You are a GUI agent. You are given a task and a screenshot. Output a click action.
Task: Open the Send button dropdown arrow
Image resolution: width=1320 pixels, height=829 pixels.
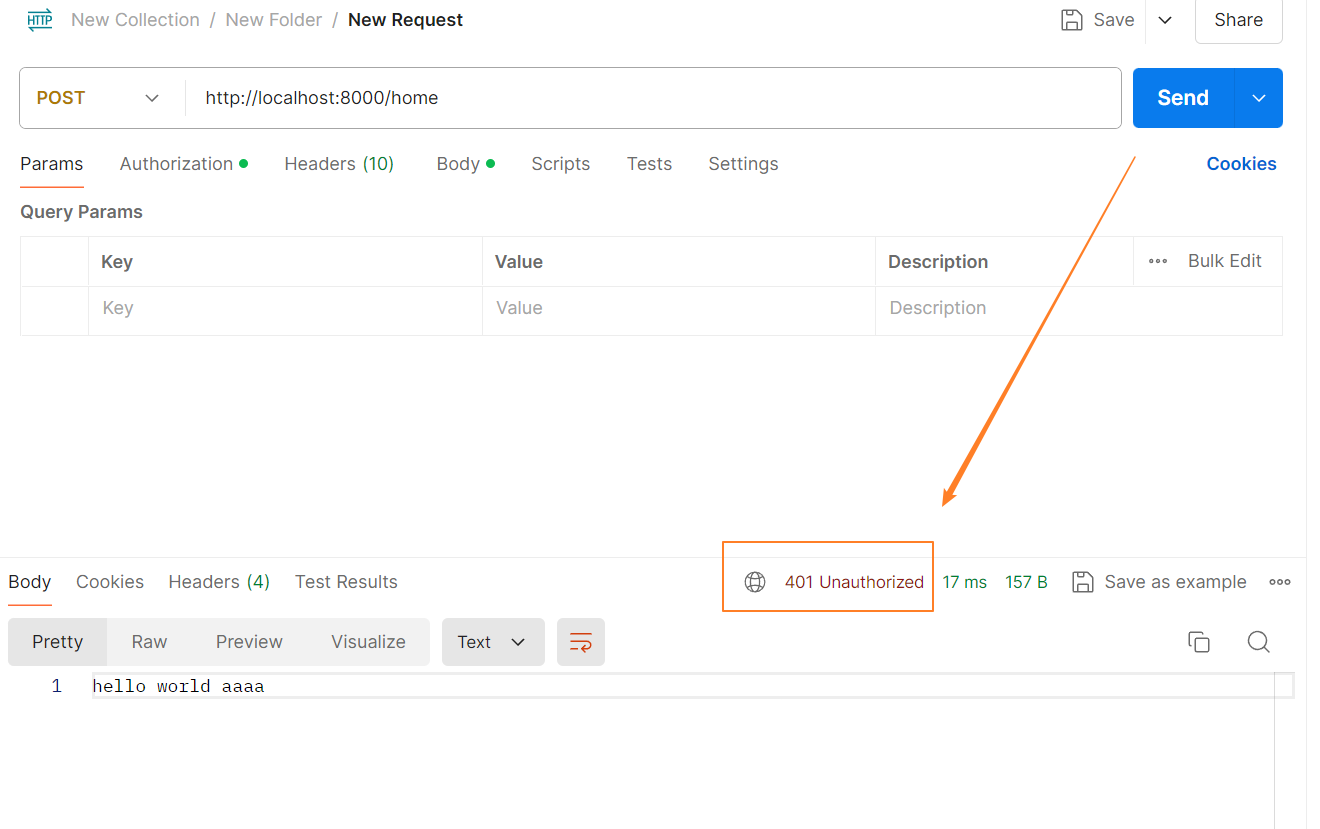[x=1259, y=98]
